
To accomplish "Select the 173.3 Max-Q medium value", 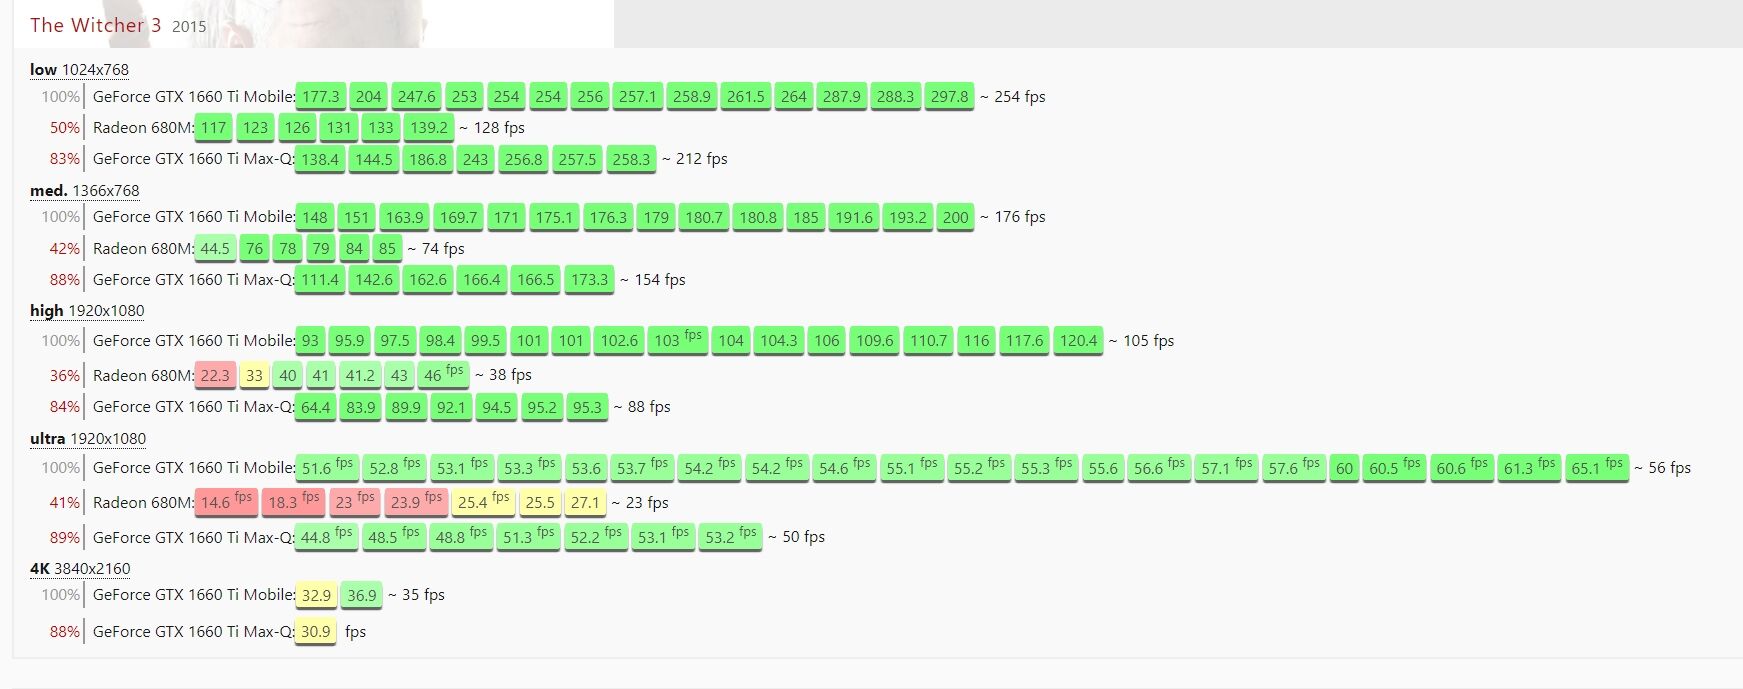I will point(589,280).
